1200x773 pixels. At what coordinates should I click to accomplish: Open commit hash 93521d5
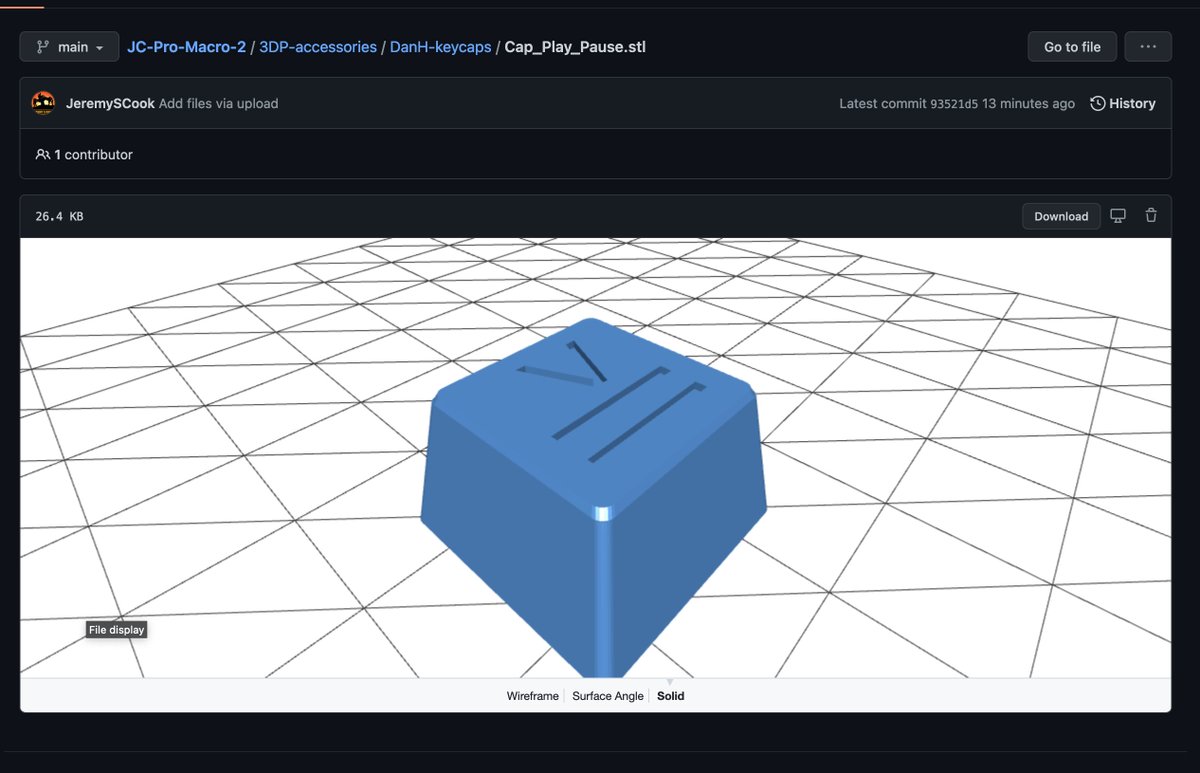[954, 103]
